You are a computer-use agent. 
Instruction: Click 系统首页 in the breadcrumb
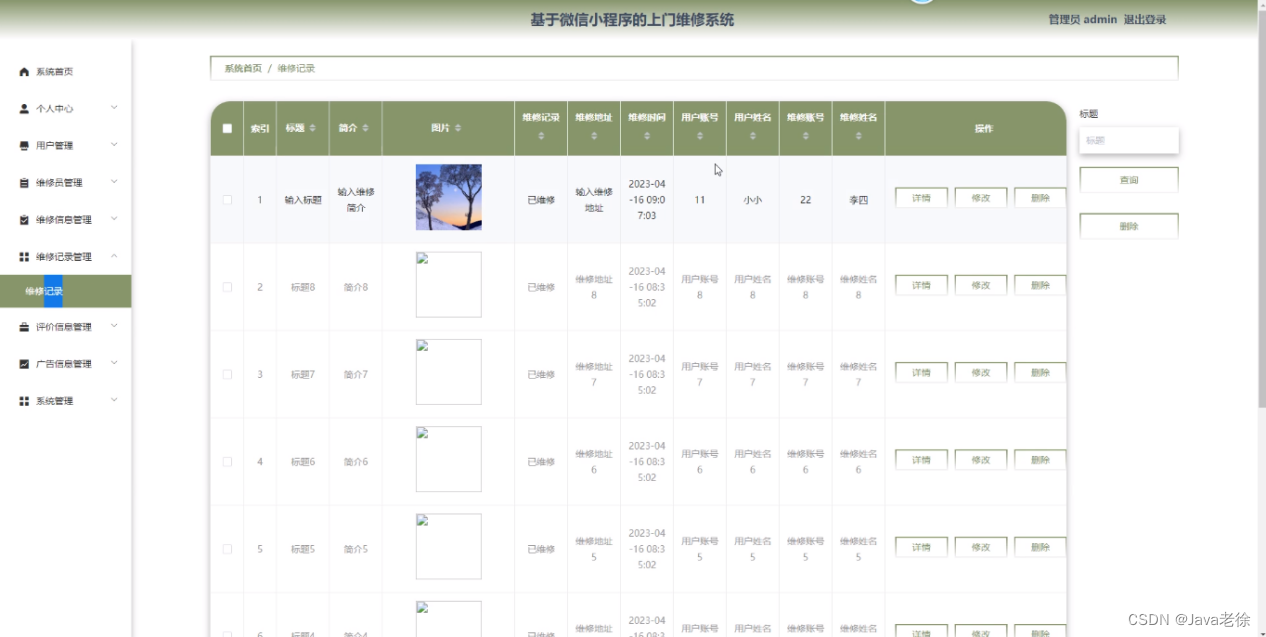[x=243, y=68]
